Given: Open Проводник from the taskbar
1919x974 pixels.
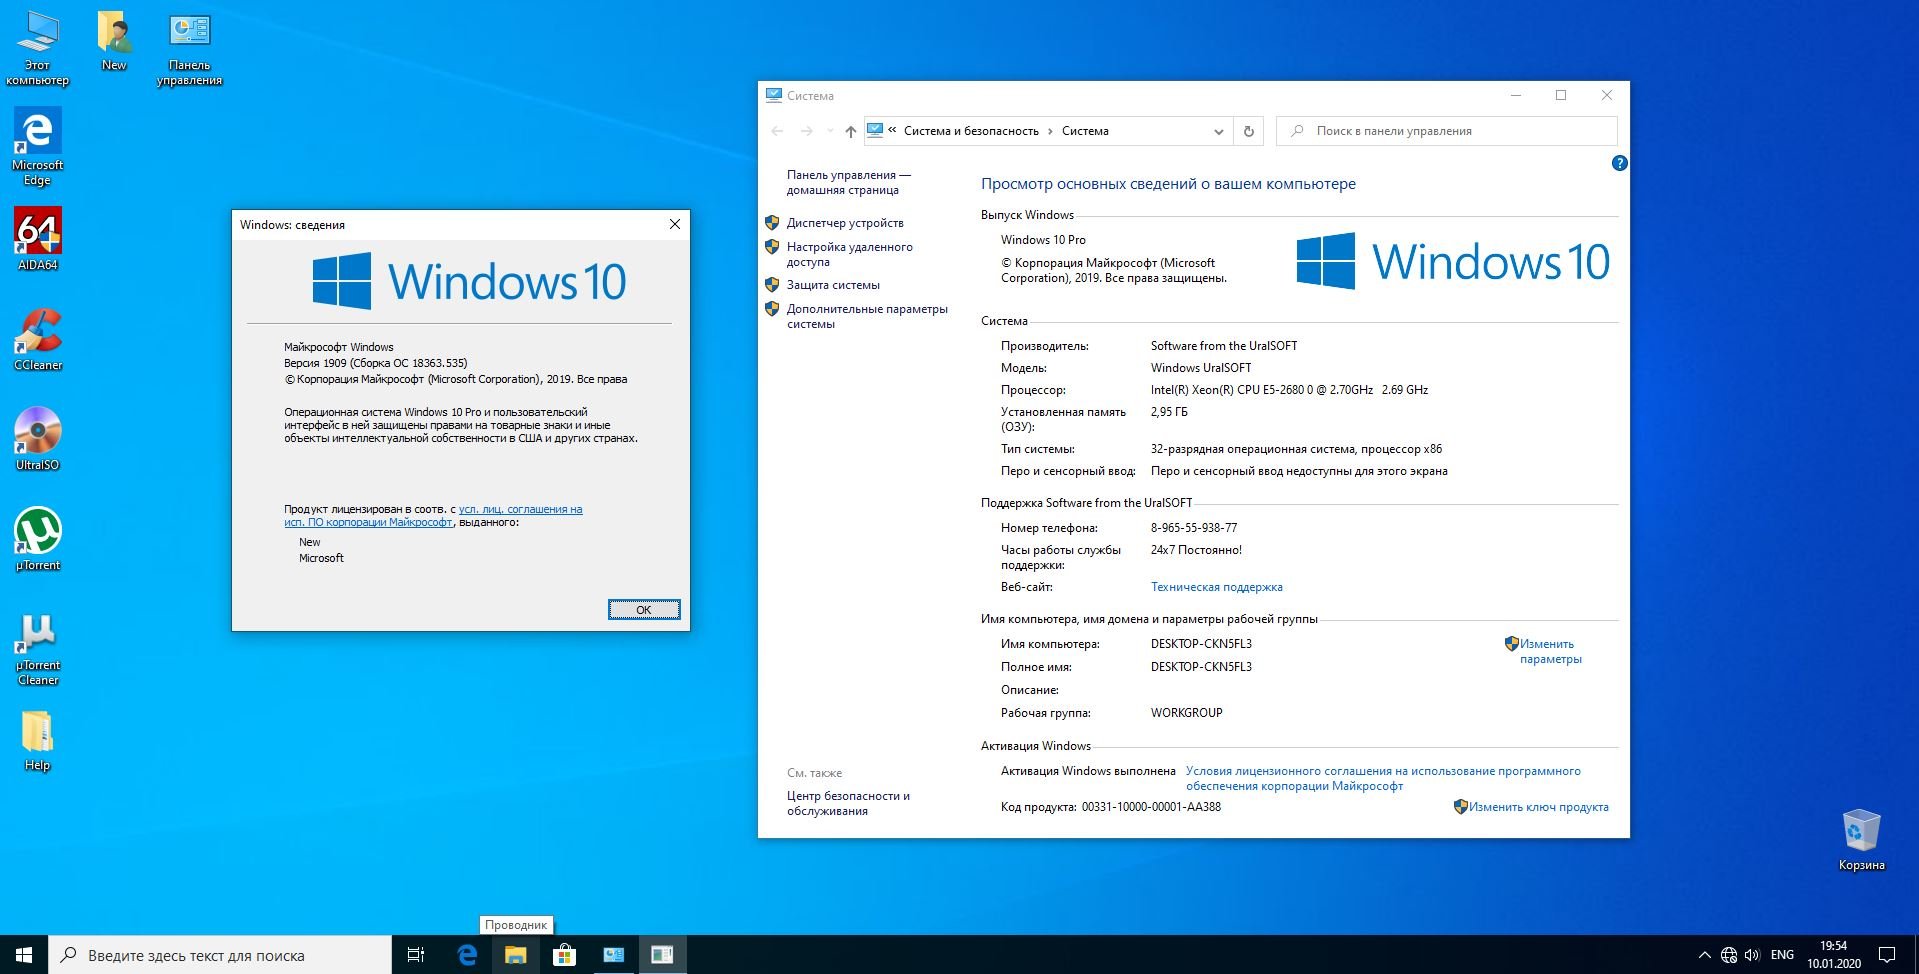Looking at the screenshot, I should click(x=515, y=955).
